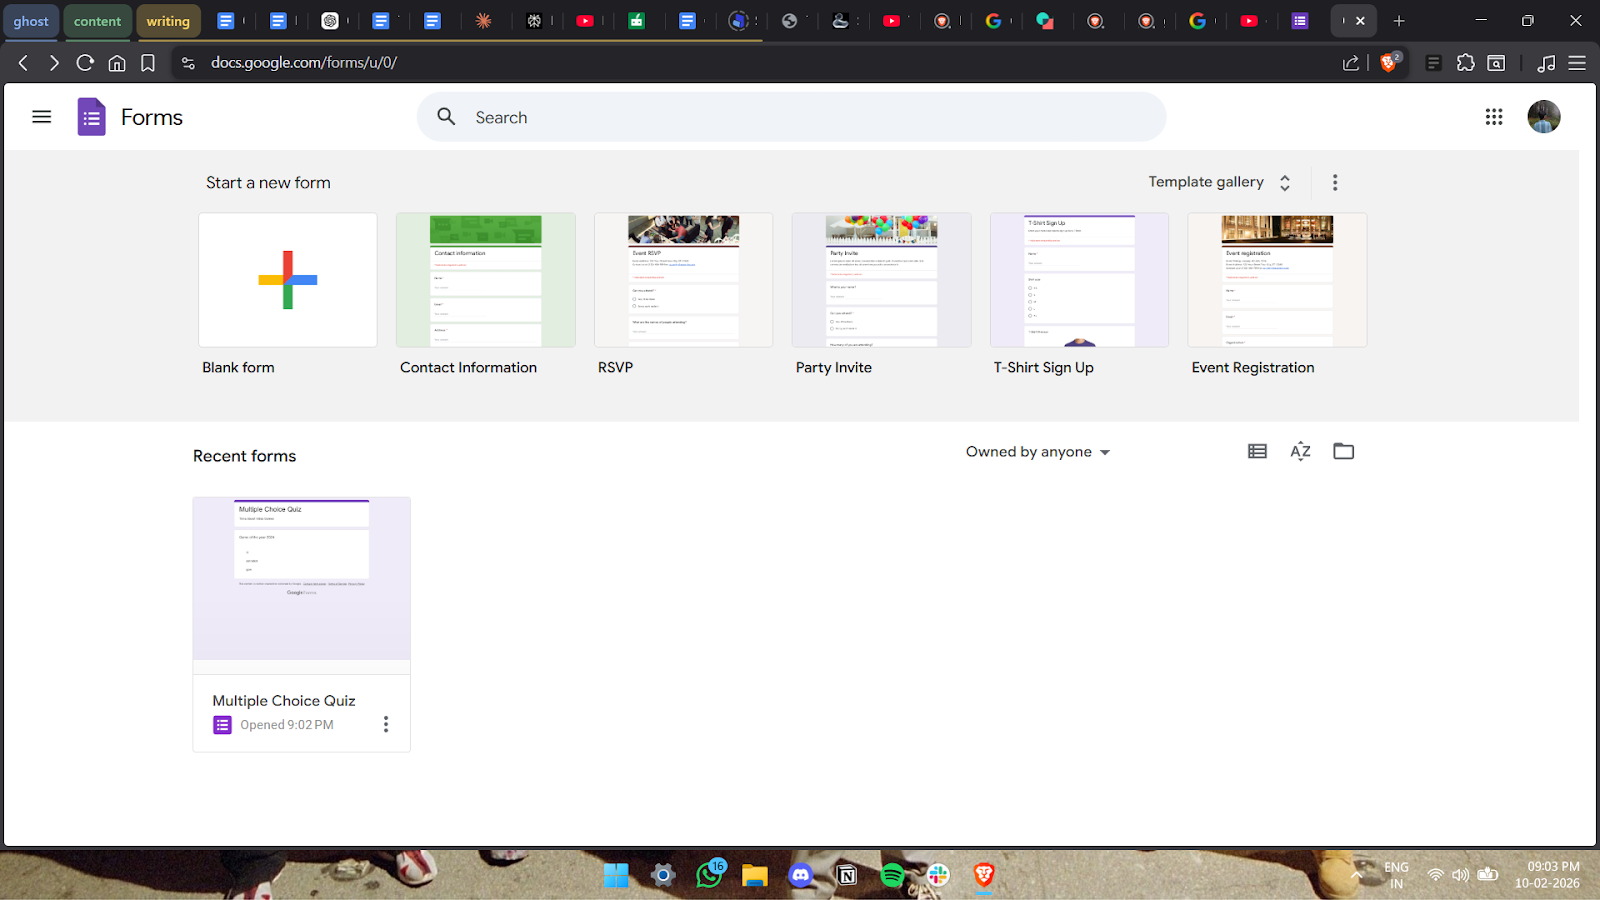Screen dimensions: 1600x900
Task: Open the main hamburger menu
Action: coord(41,117)
